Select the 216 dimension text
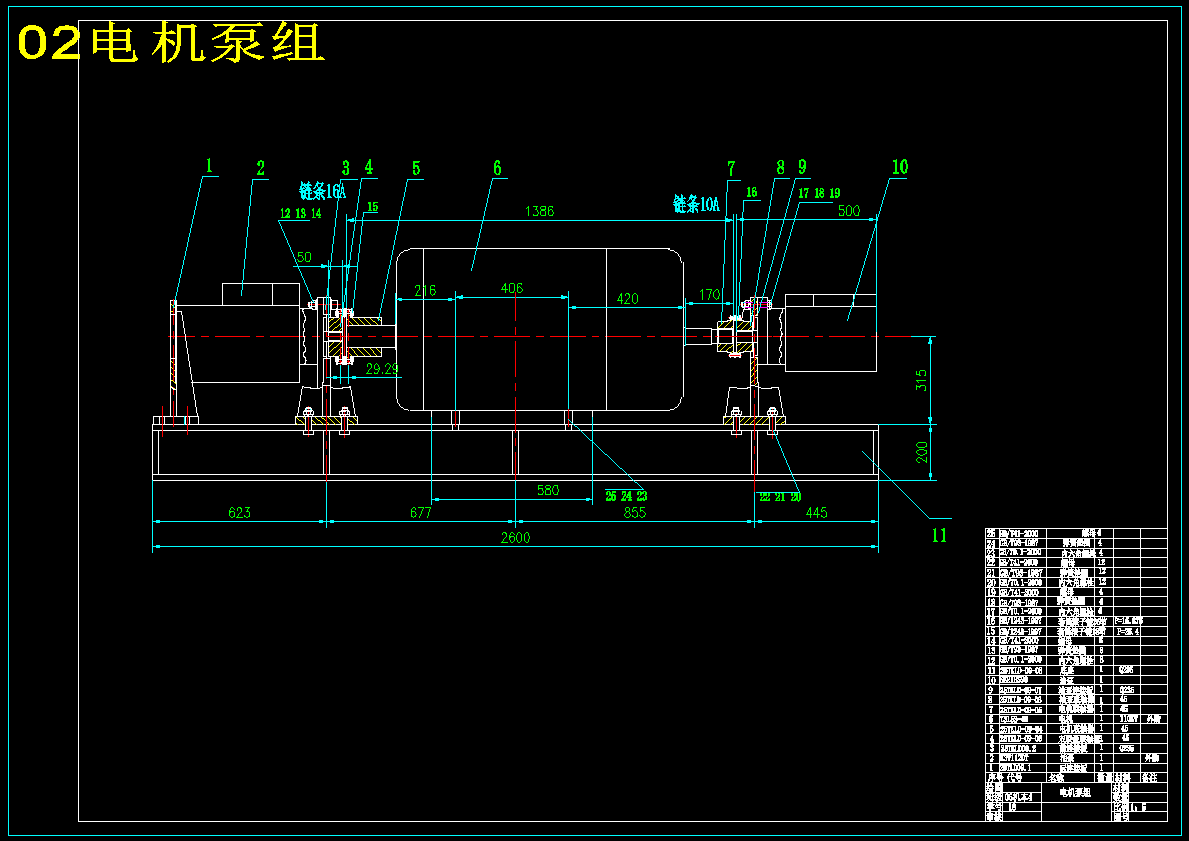 click(425, 290)
